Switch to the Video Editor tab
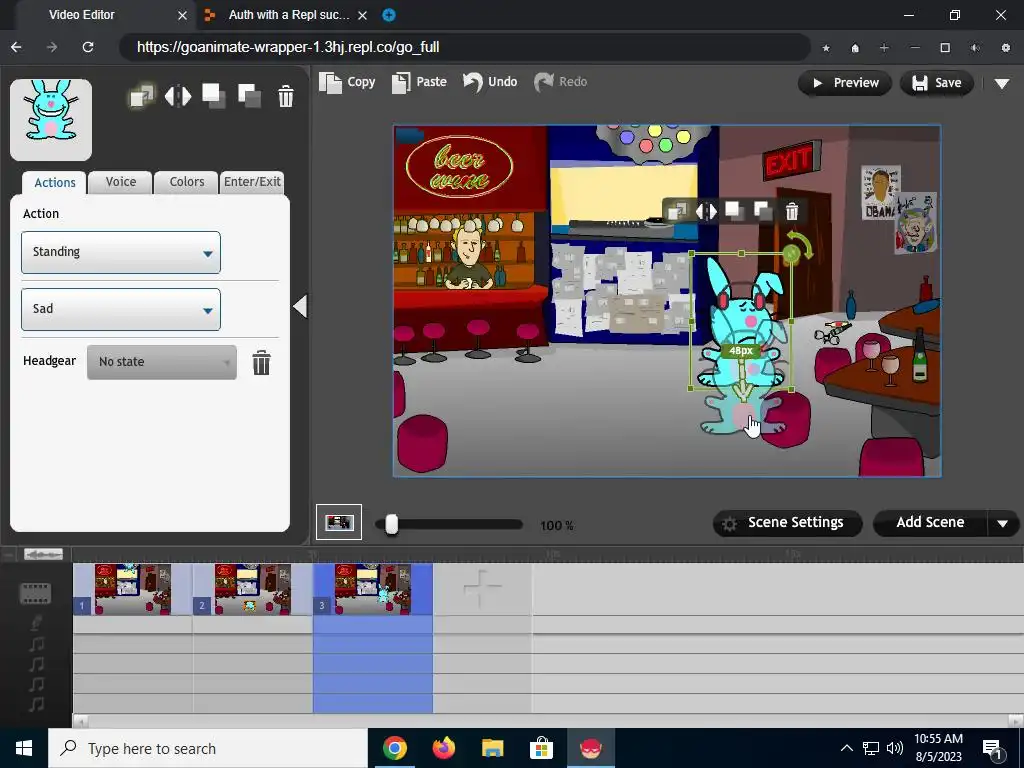This screenshot has width=1024, height=768. 82,14
